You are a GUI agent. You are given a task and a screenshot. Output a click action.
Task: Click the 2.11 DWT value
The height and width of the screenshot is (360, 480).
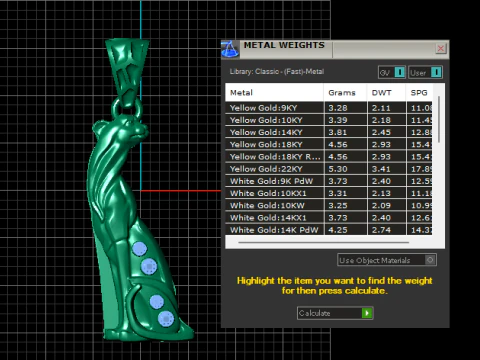(381, 108)
